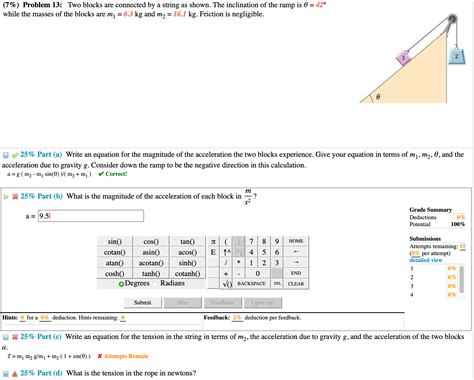Click digit 3 on keypad
This screenshot has width=474, height=380.
pos(277,263)
